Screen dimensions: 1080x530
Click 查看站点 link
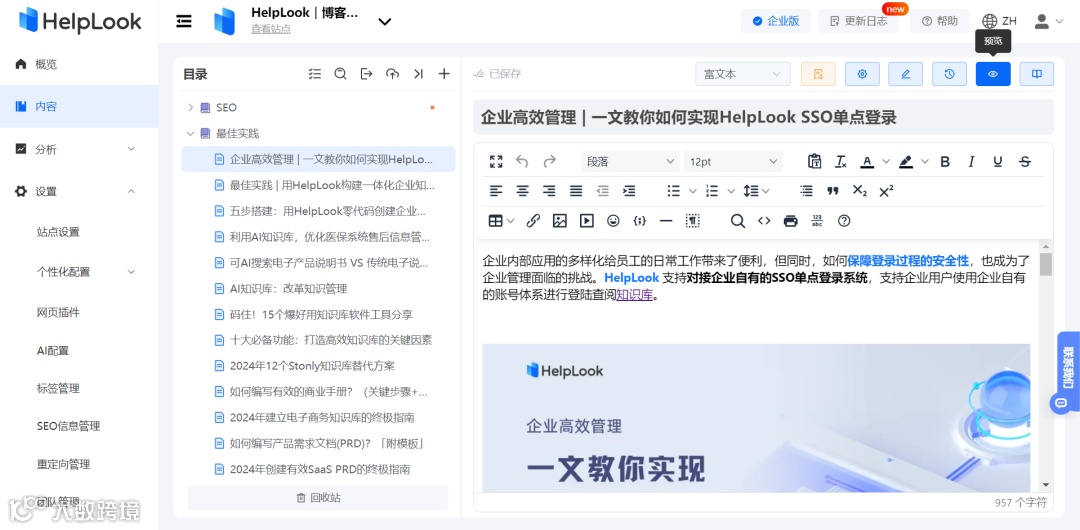point(271,29)
